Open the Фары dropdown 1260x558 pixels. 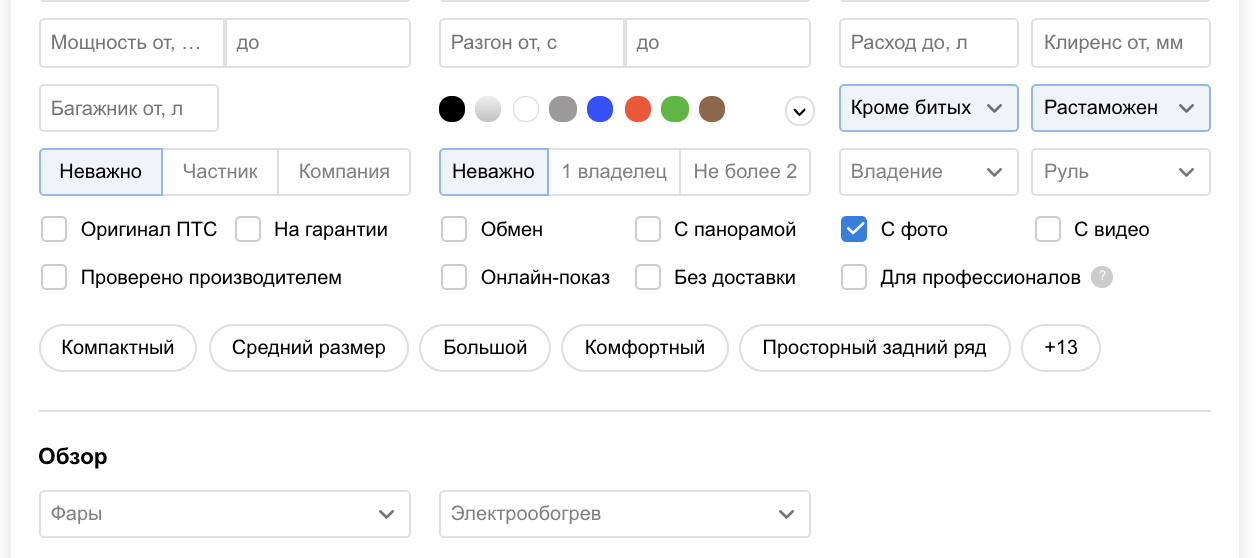225,514
